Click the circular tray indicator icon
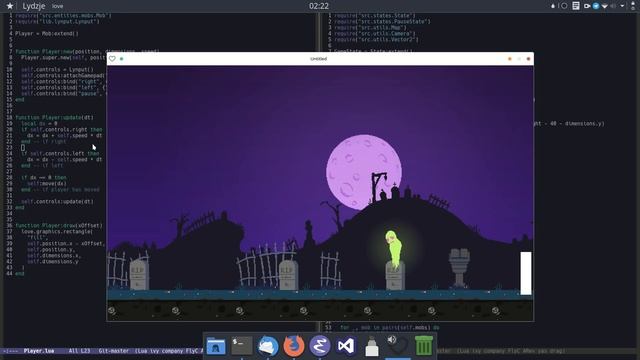 (564, 6)
